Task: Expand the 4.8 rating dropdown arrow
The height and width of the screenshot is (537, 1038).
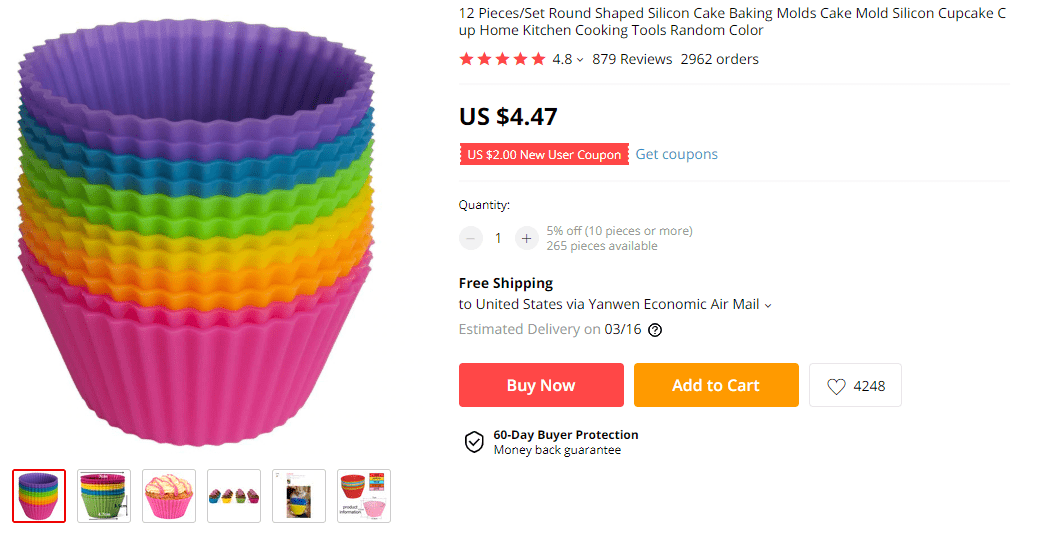Action: [x=580, y=60]
